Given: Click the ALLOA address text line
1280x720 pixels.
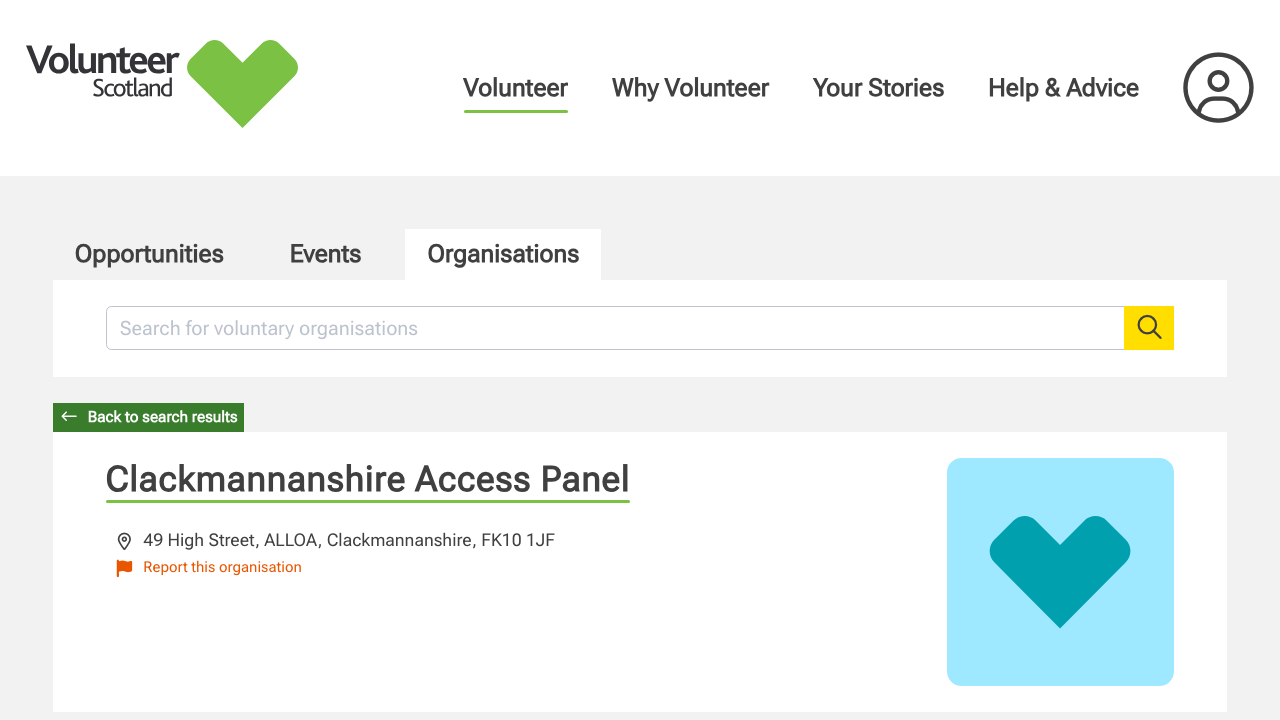Looking at the screenshot, I should click(x=349, y=540).
